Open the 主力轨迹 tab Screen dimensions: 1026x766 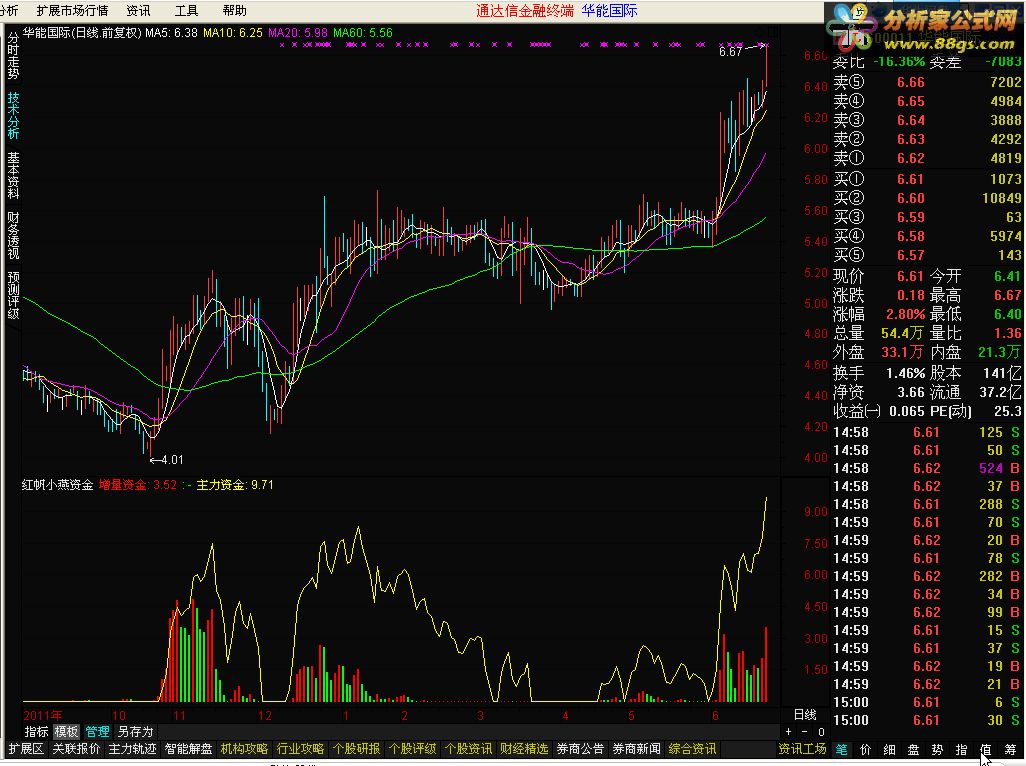coord(132,749)
